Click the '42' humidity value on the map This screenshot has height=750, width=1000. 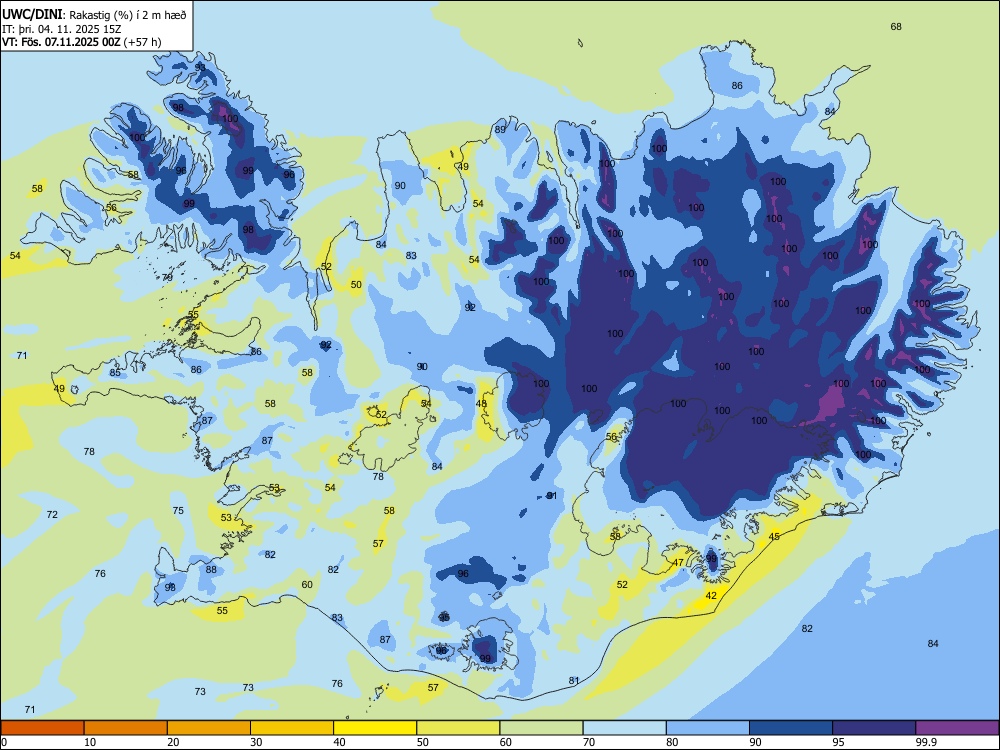711,596
